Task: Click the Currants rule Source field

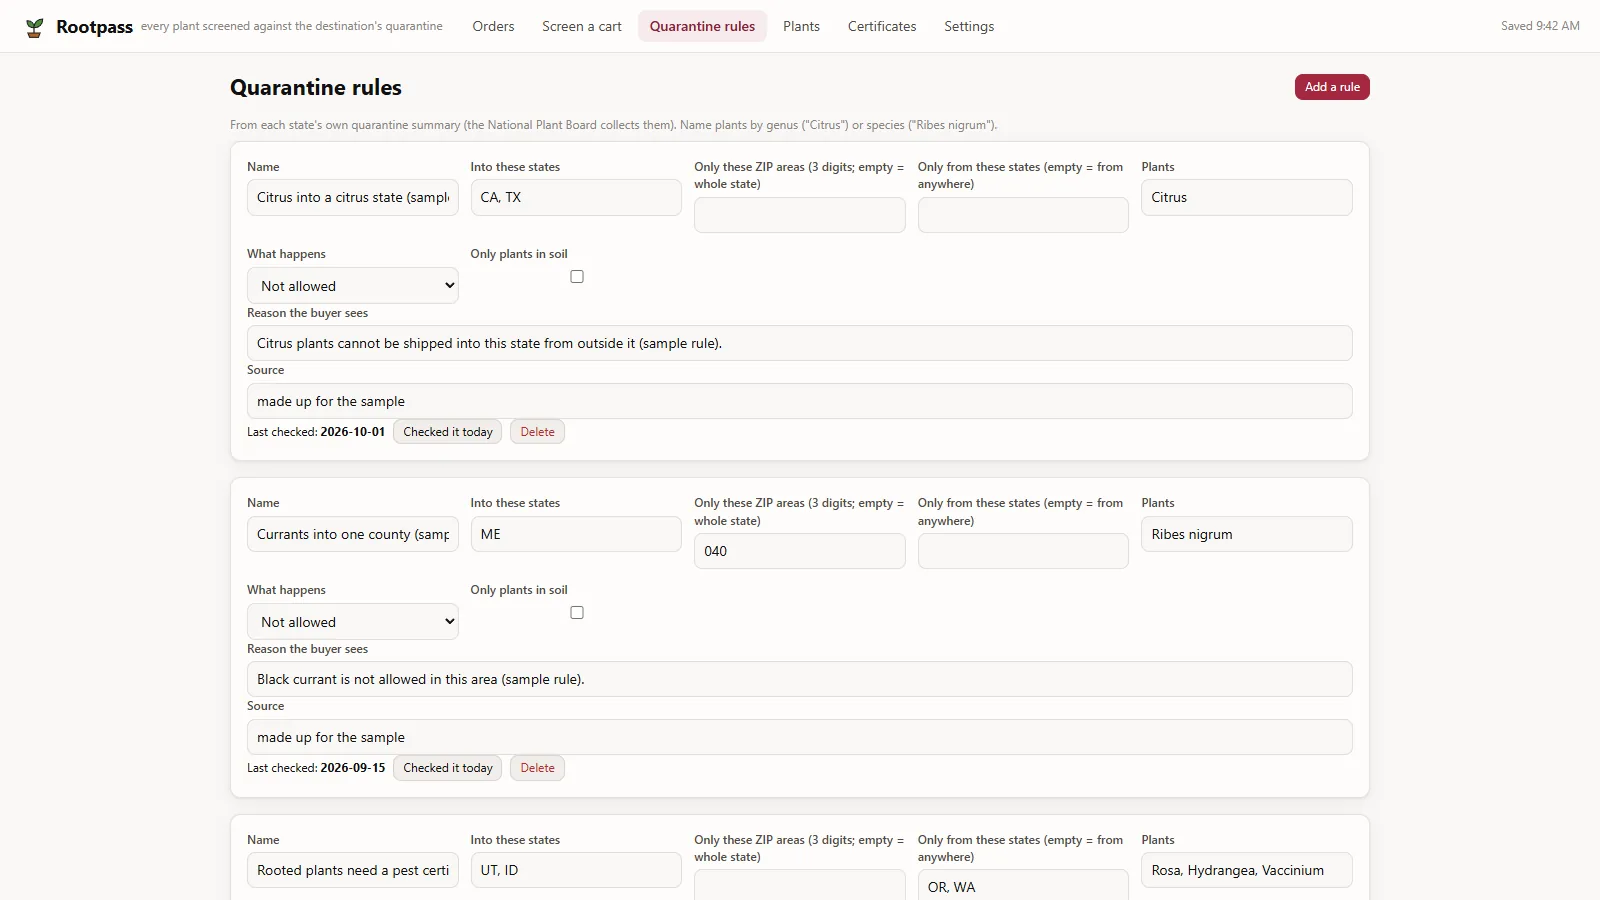Action: point(800,737)
